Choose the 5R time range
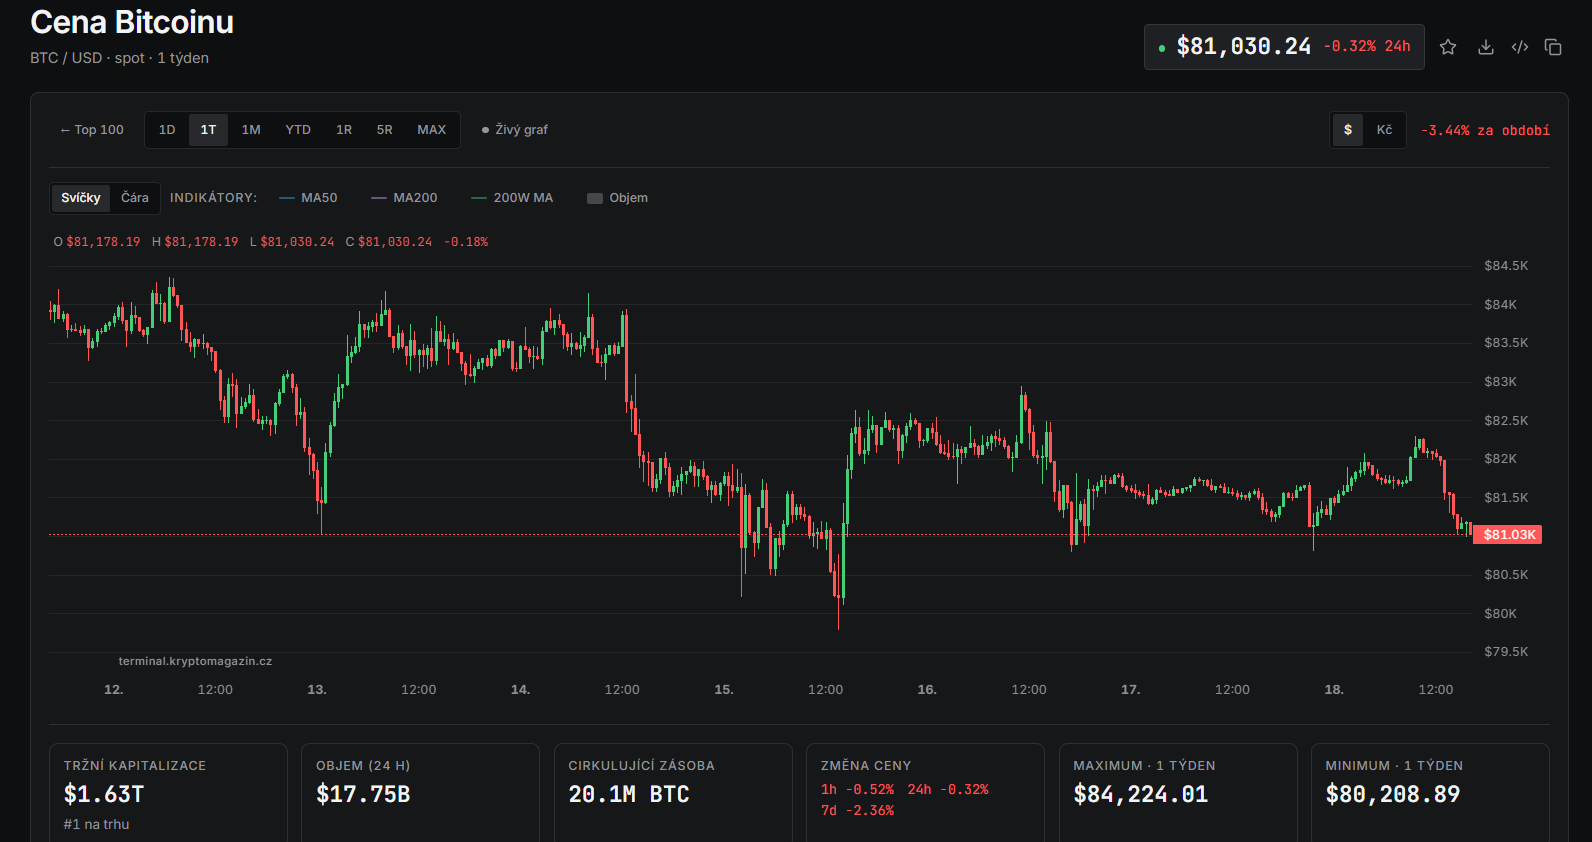The width and height of the screenshot is (1592, 842). (x=385, y=130)
